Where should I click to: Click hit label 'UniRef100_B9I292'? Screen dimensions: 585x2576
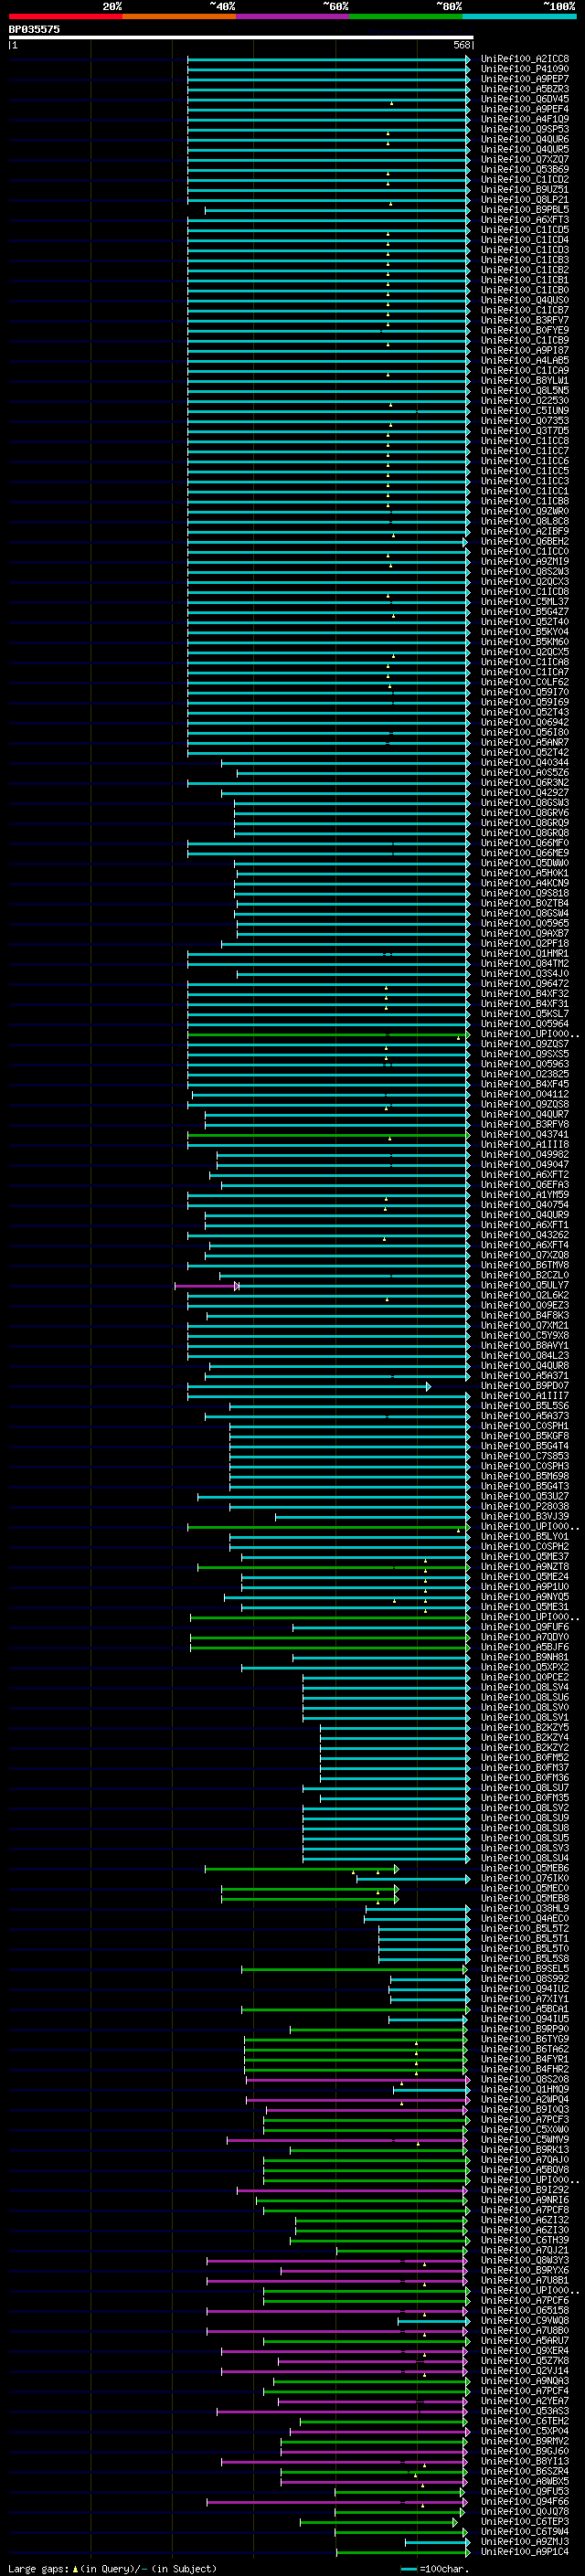coord(525,2190)
